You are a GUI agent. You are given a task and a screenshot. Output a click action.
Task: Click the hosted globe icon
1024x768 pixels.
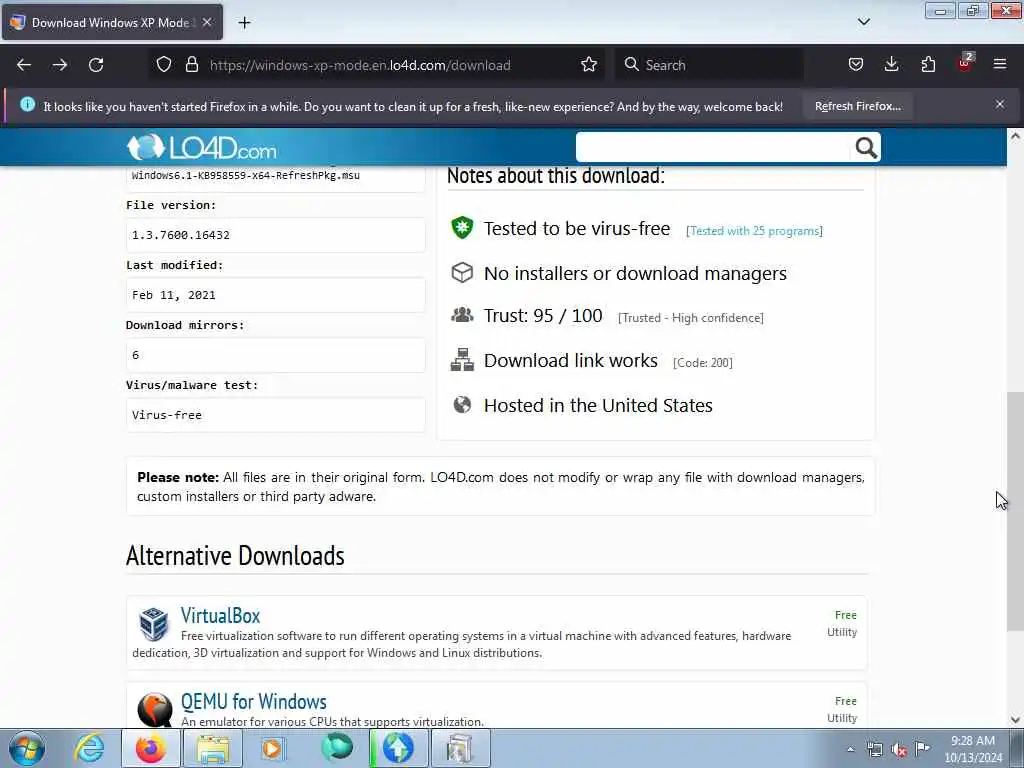(462, 405)
